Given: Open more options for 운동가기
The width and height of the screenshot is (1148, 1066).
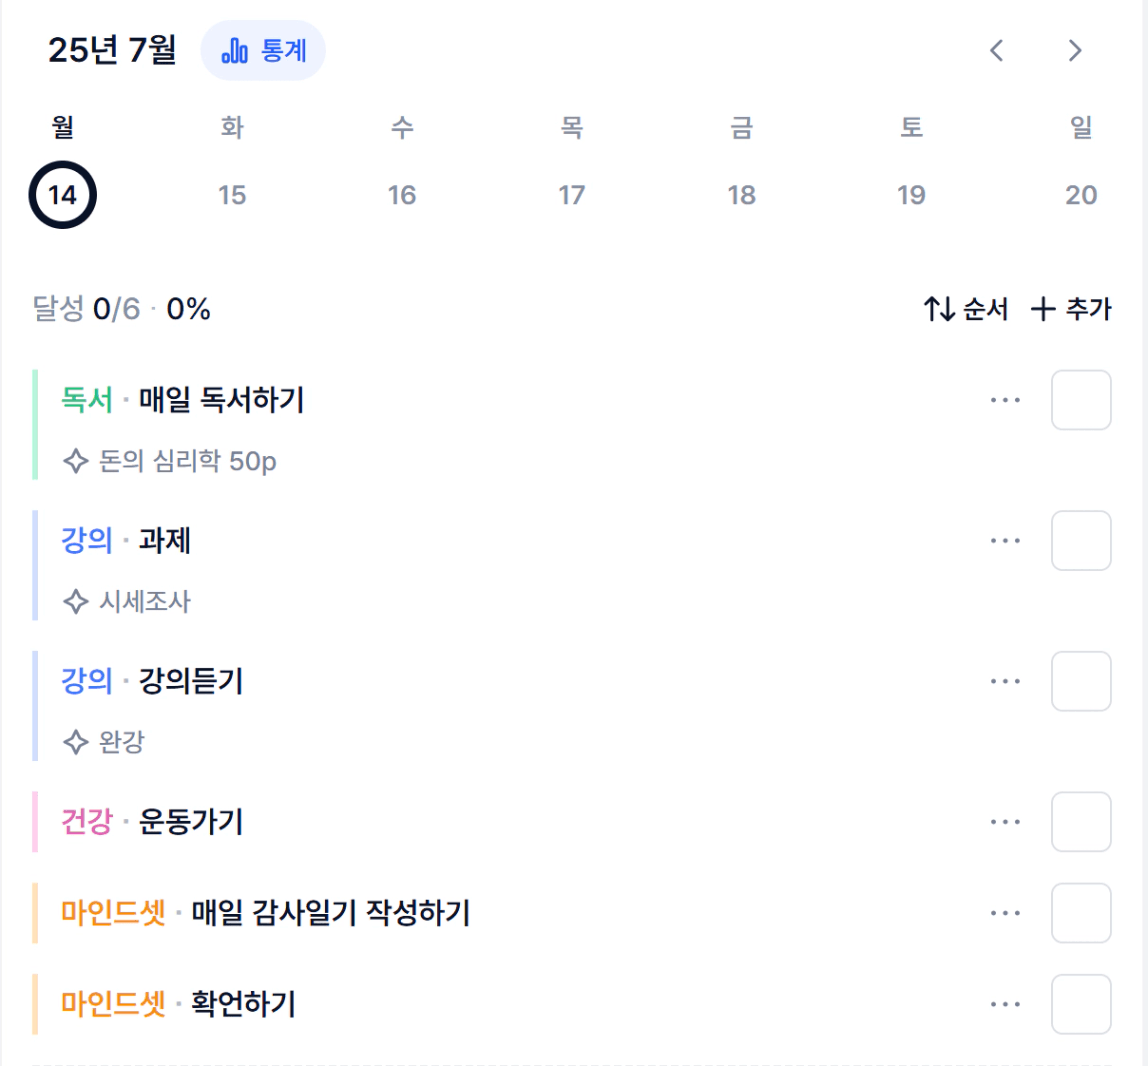Looking at the screenshot, I should coord(1004,821).
